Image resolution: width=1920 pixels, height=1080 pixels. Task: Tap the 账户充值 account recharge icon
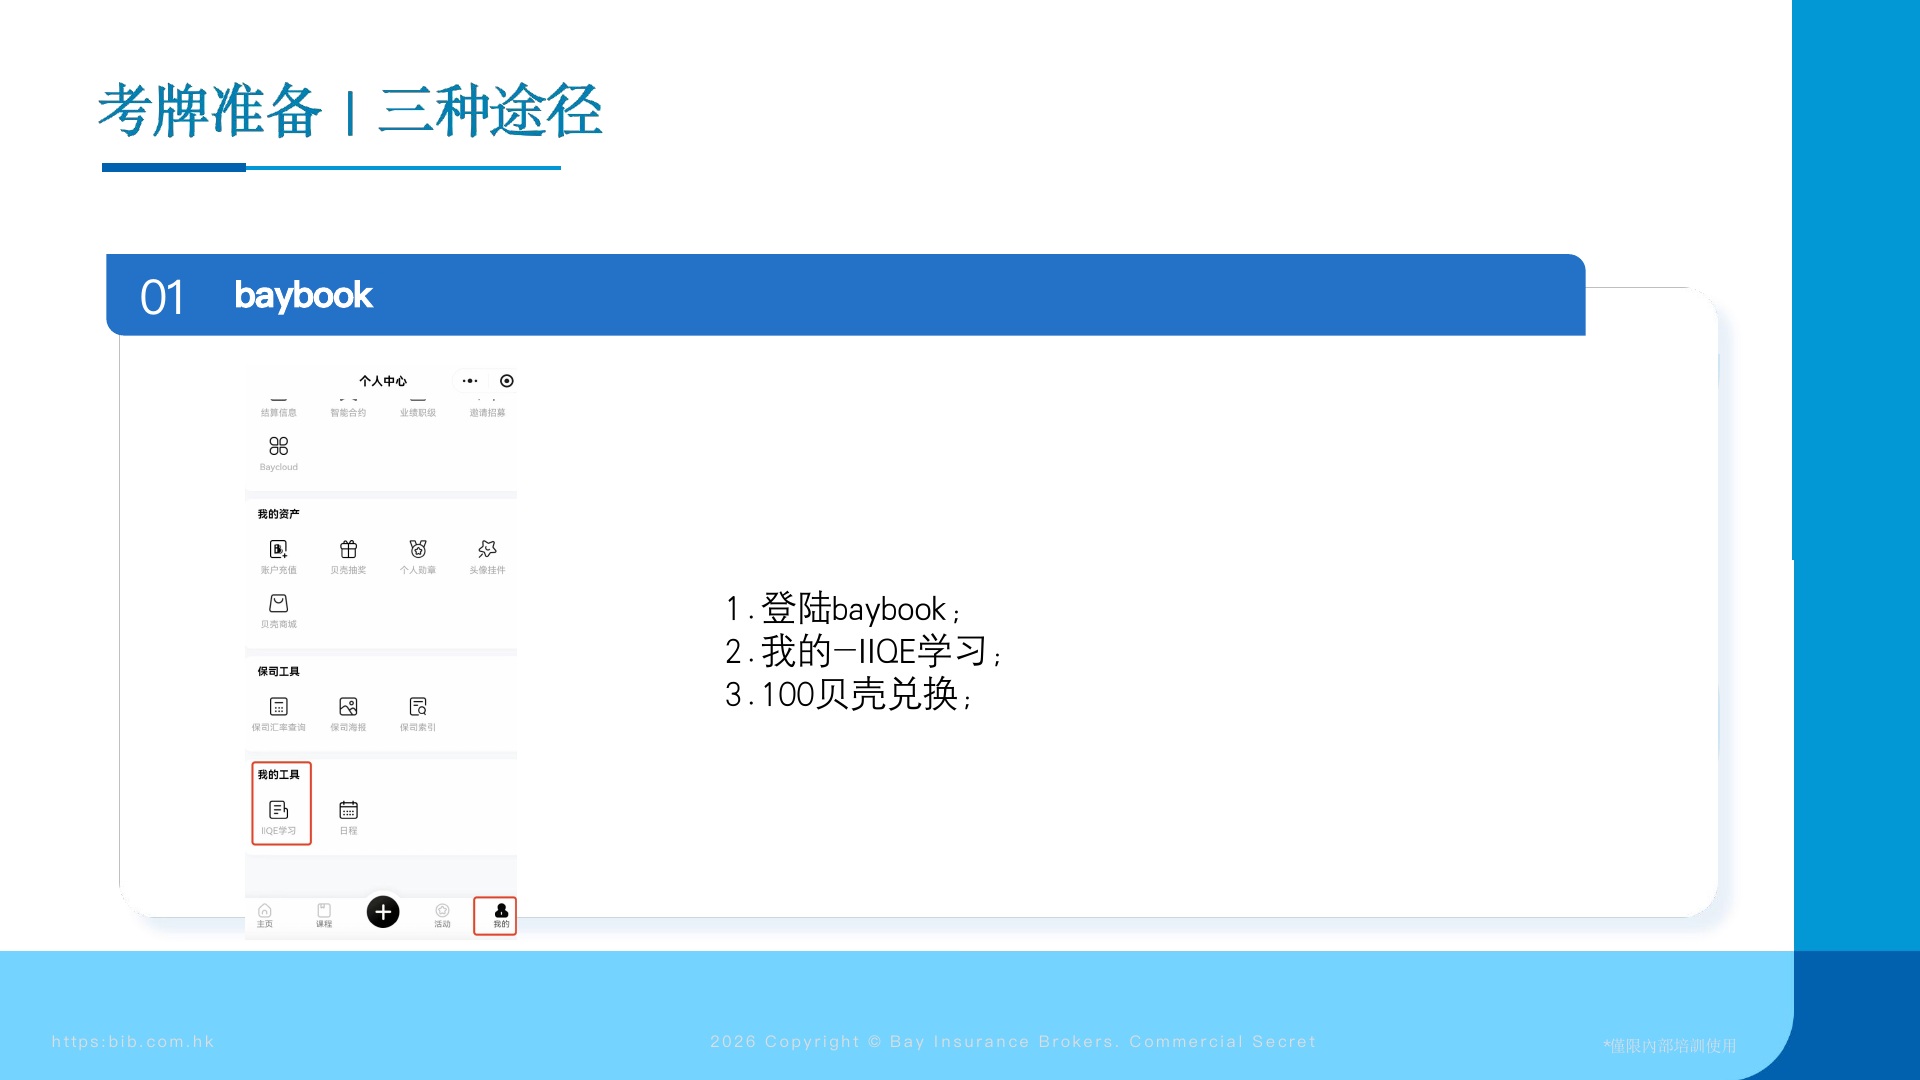(278, 549)
